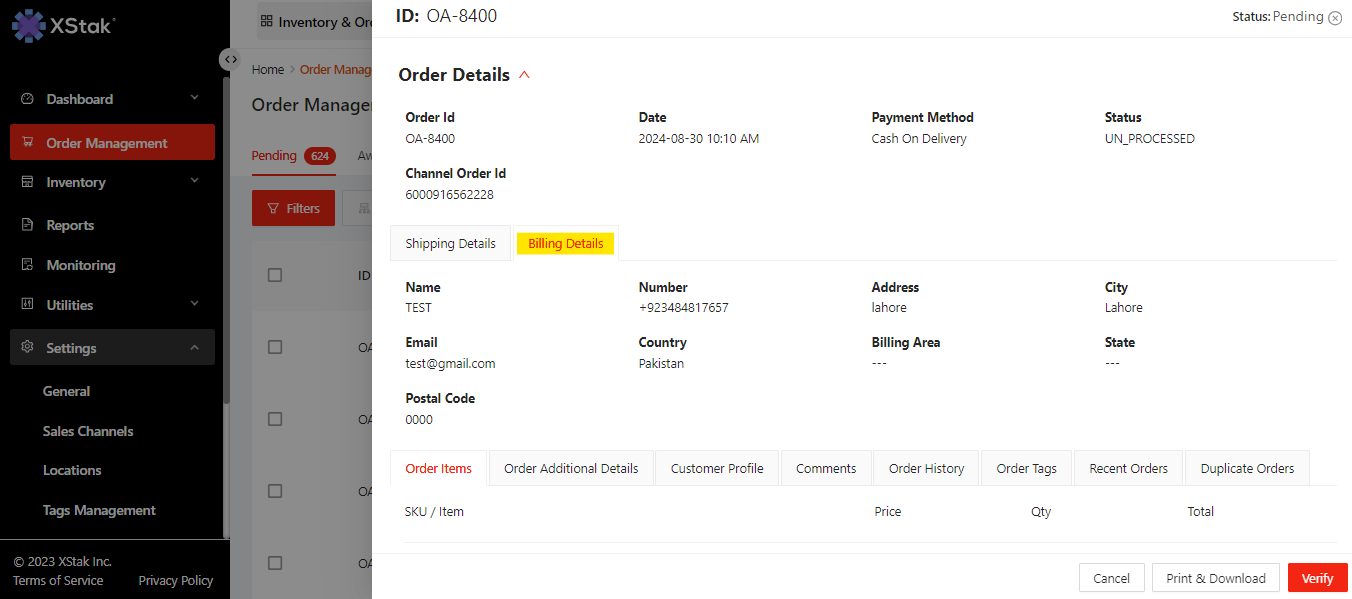Click the XStak logo icon
The width and height of the screenshot is (1352, 599).
click(x=28, y=26)
